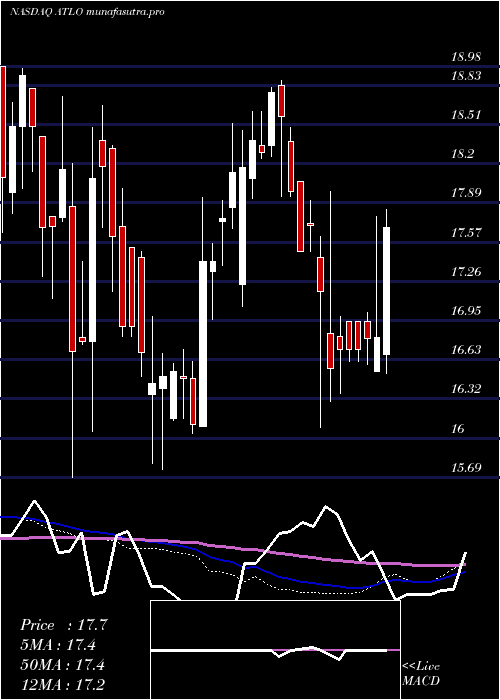This screenshot has height=700, width=500.
Task: Click the 17.26 price axis label
Action: pyautogui.click(x=466, y=271)
